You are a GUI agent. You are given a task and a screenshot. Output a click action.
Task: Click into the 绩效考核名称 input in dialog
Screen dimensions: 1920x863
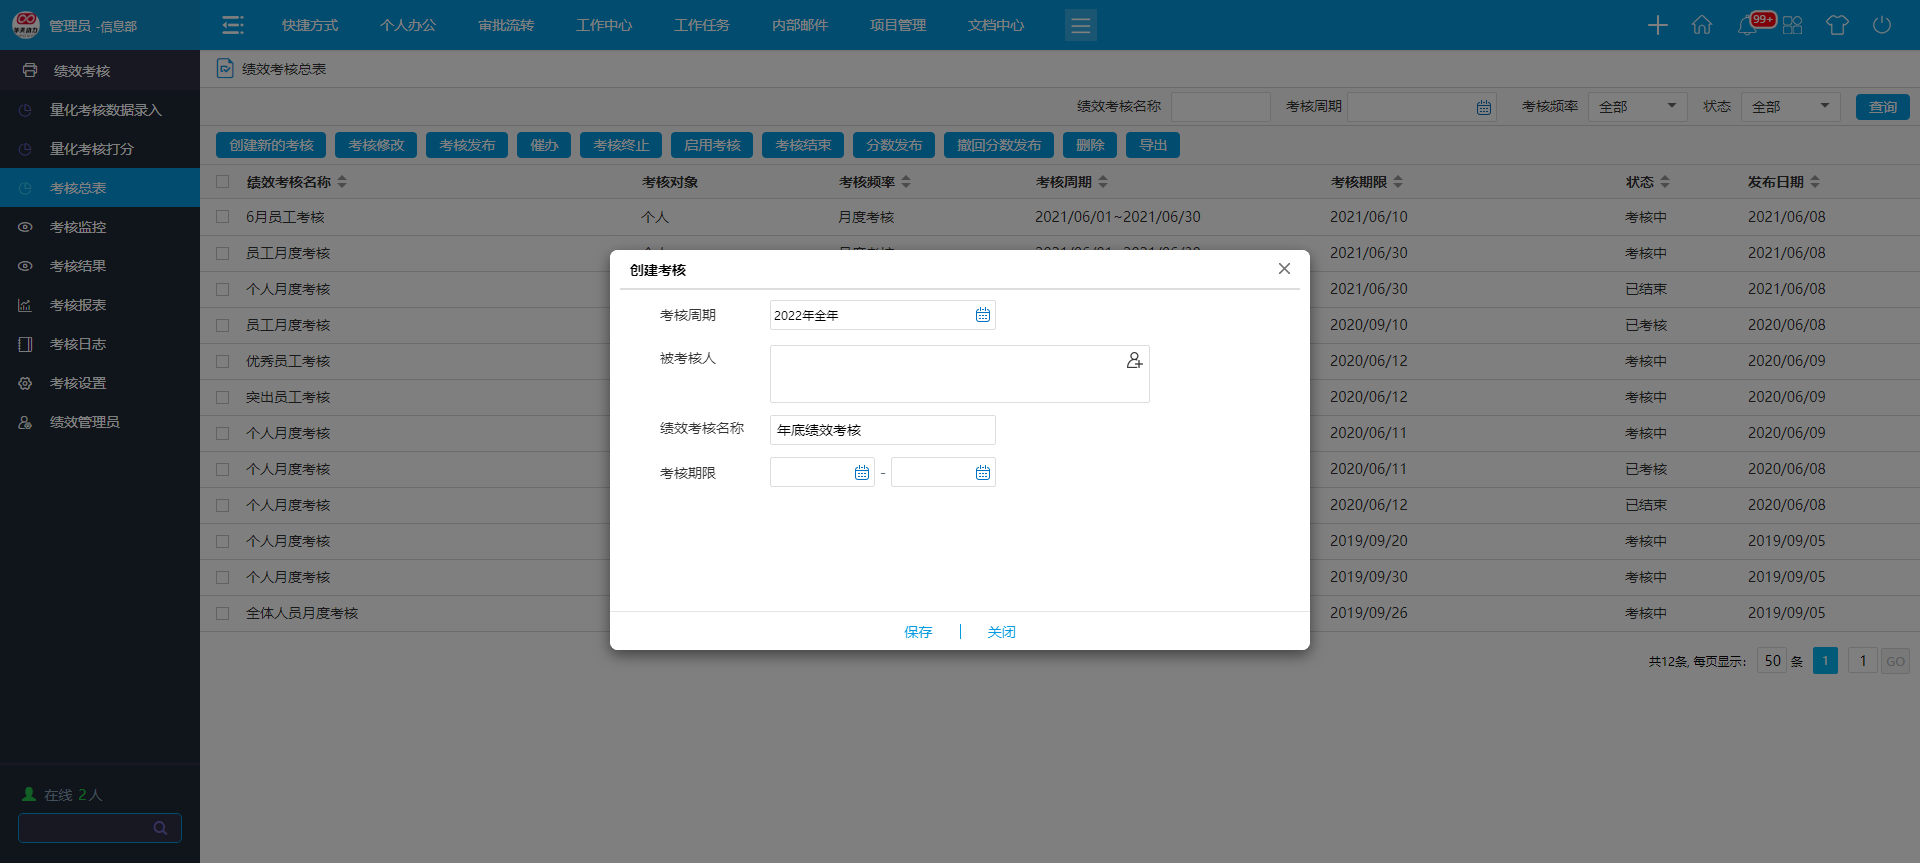pos(882,430)
